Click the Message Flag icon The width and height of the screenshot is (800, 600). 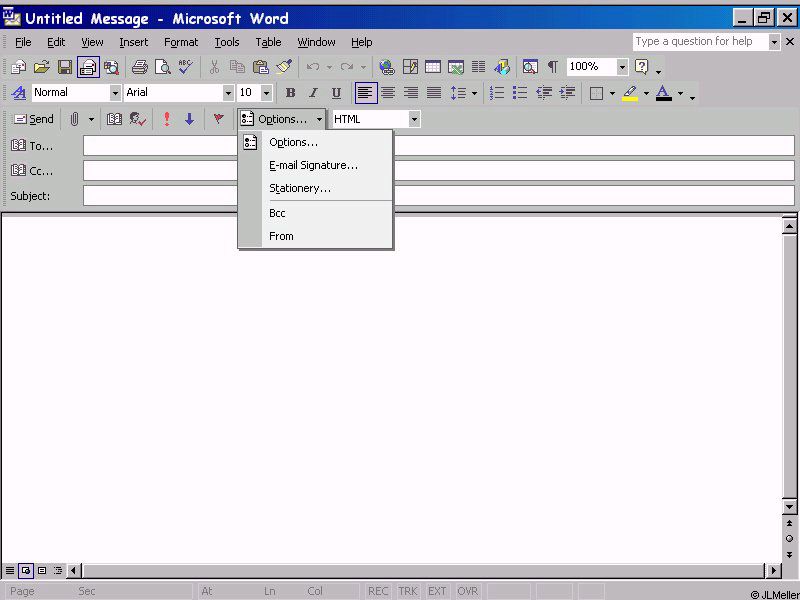(x=218, y=119)
